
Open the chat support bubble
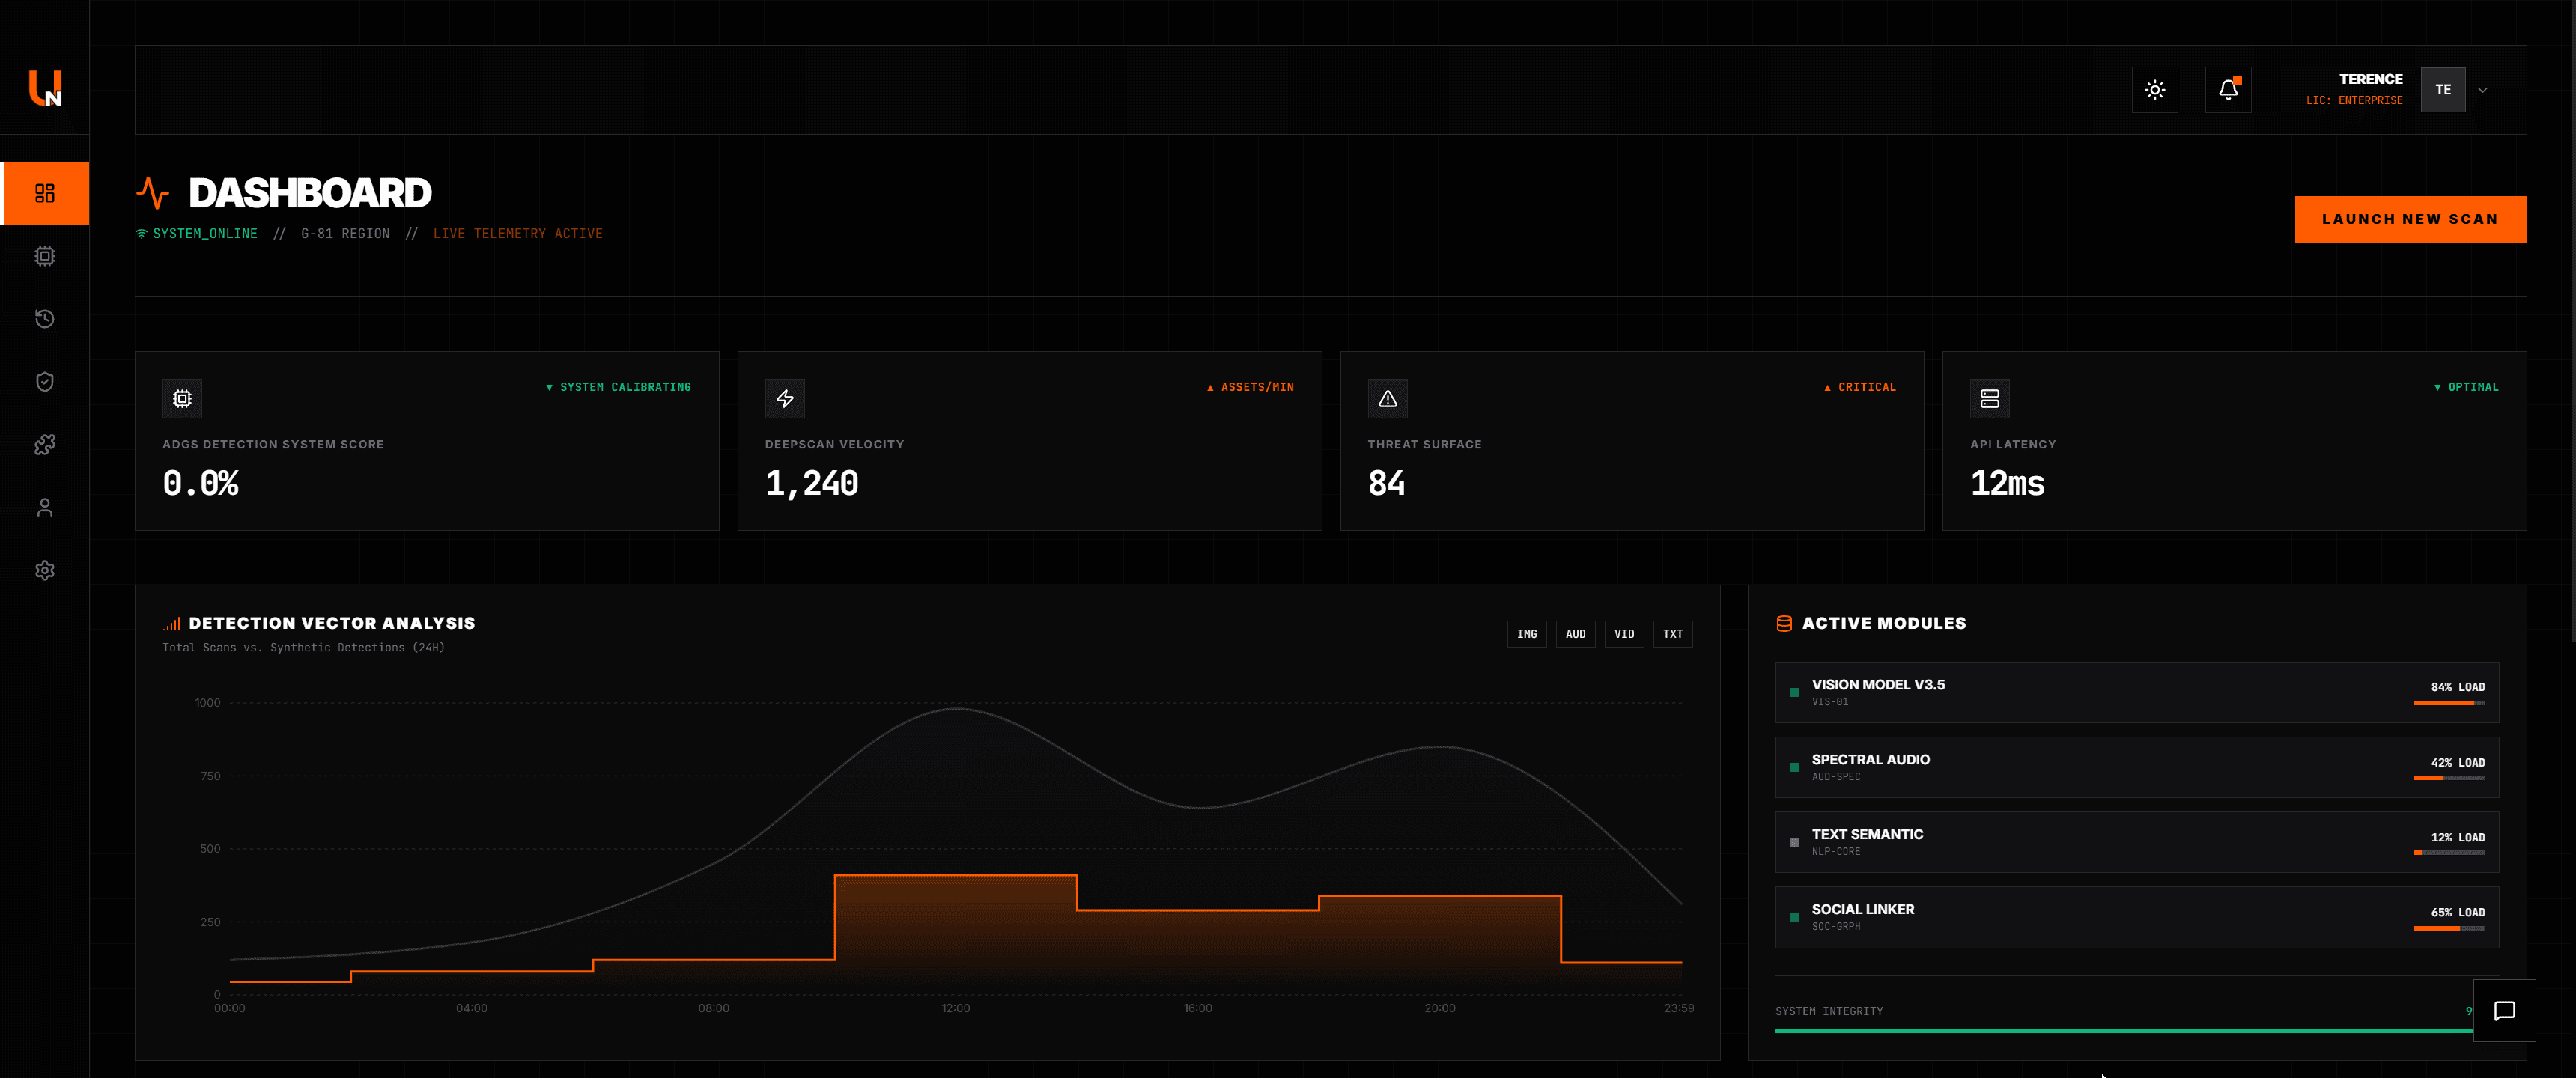point(2504,1011)
